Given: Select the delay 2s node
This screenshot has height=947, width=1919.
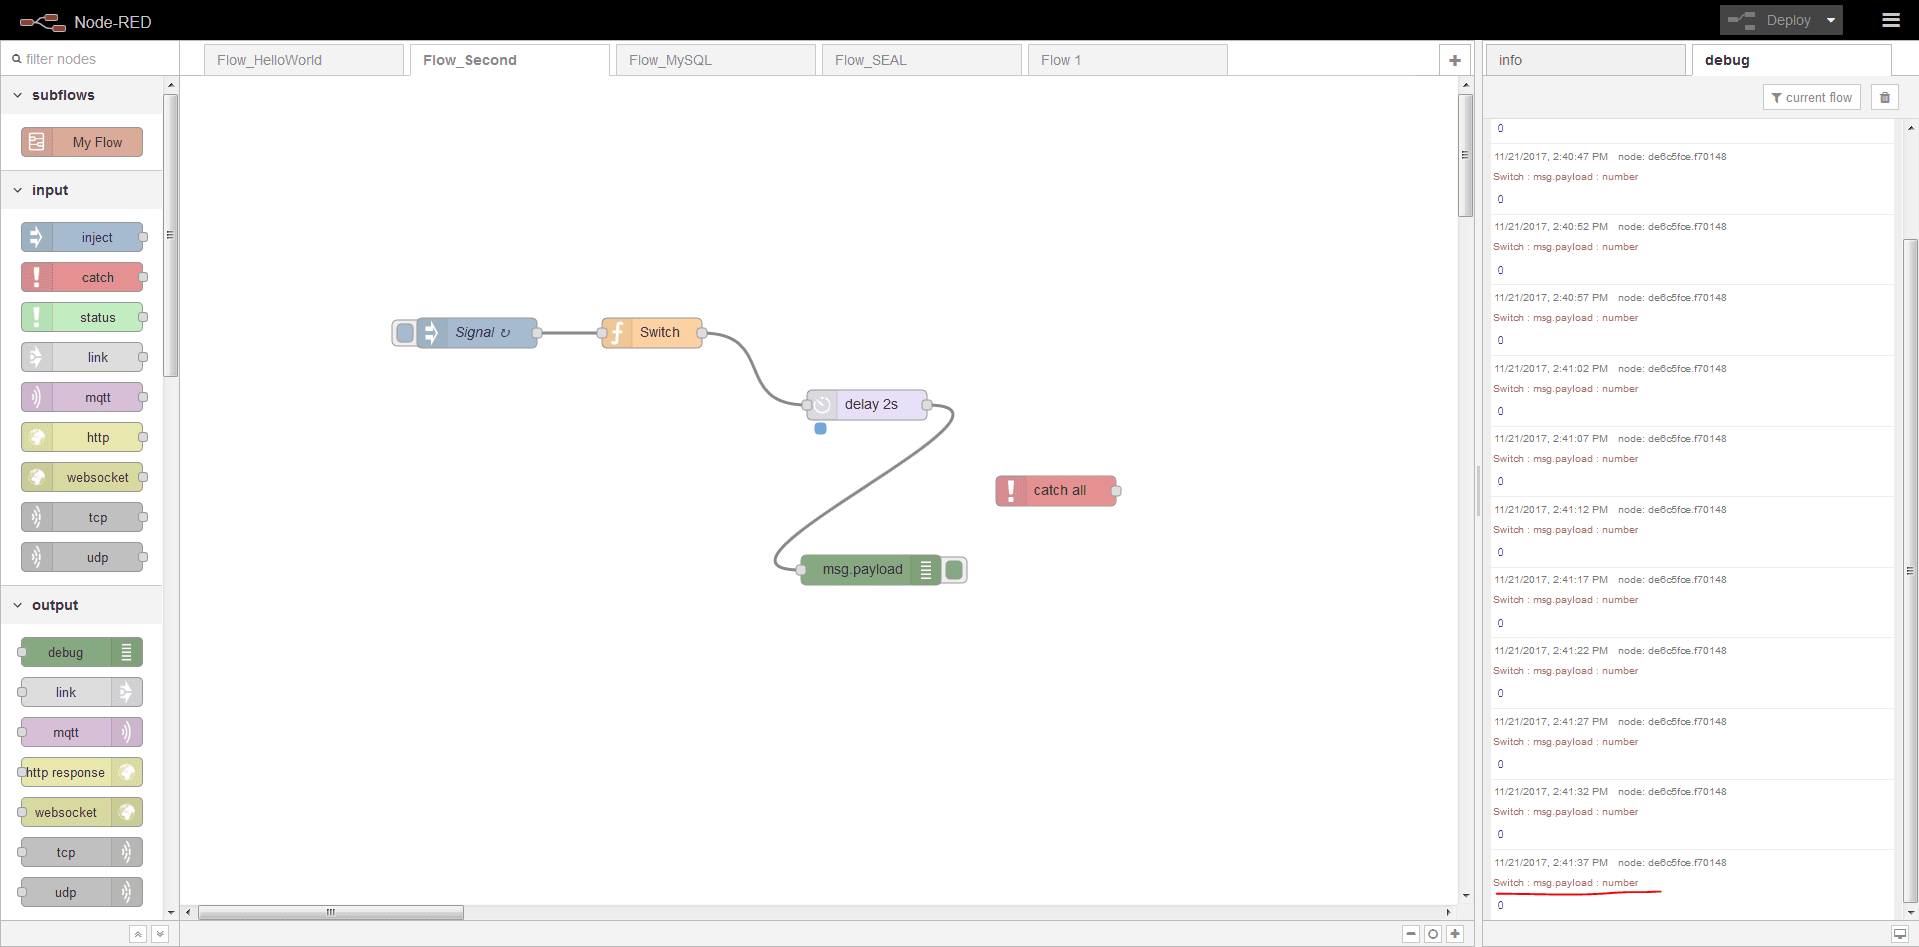Looking at the screenshot, I should tap(870, 405).
